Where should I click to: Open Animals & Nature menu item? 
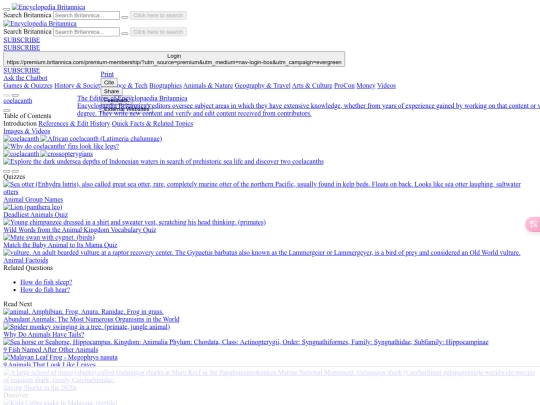[208, 86]
